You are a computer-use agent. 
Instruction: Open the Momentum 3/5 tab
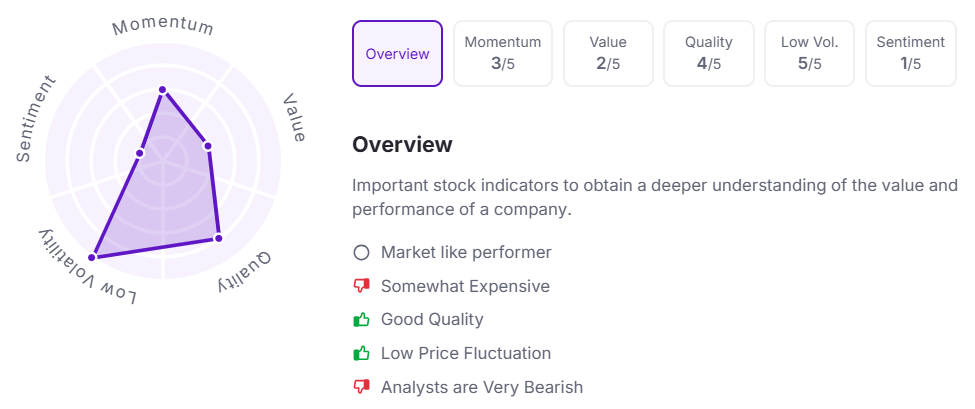pyautogui.click(x=503, y=53)
